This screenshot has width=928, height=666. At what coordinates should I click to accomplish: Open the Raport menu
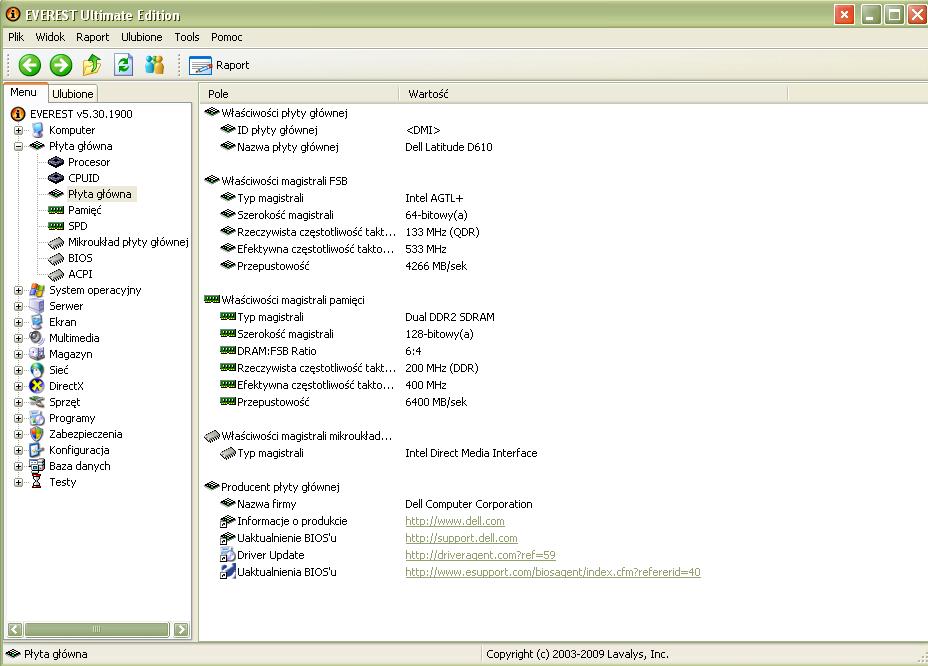[x=92, y=37]
